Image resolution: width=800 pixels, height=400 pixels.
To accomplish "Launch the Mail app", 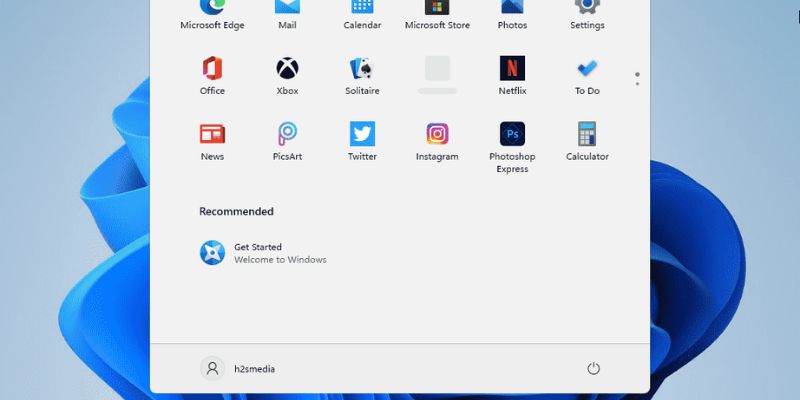I will coord(287,15).
